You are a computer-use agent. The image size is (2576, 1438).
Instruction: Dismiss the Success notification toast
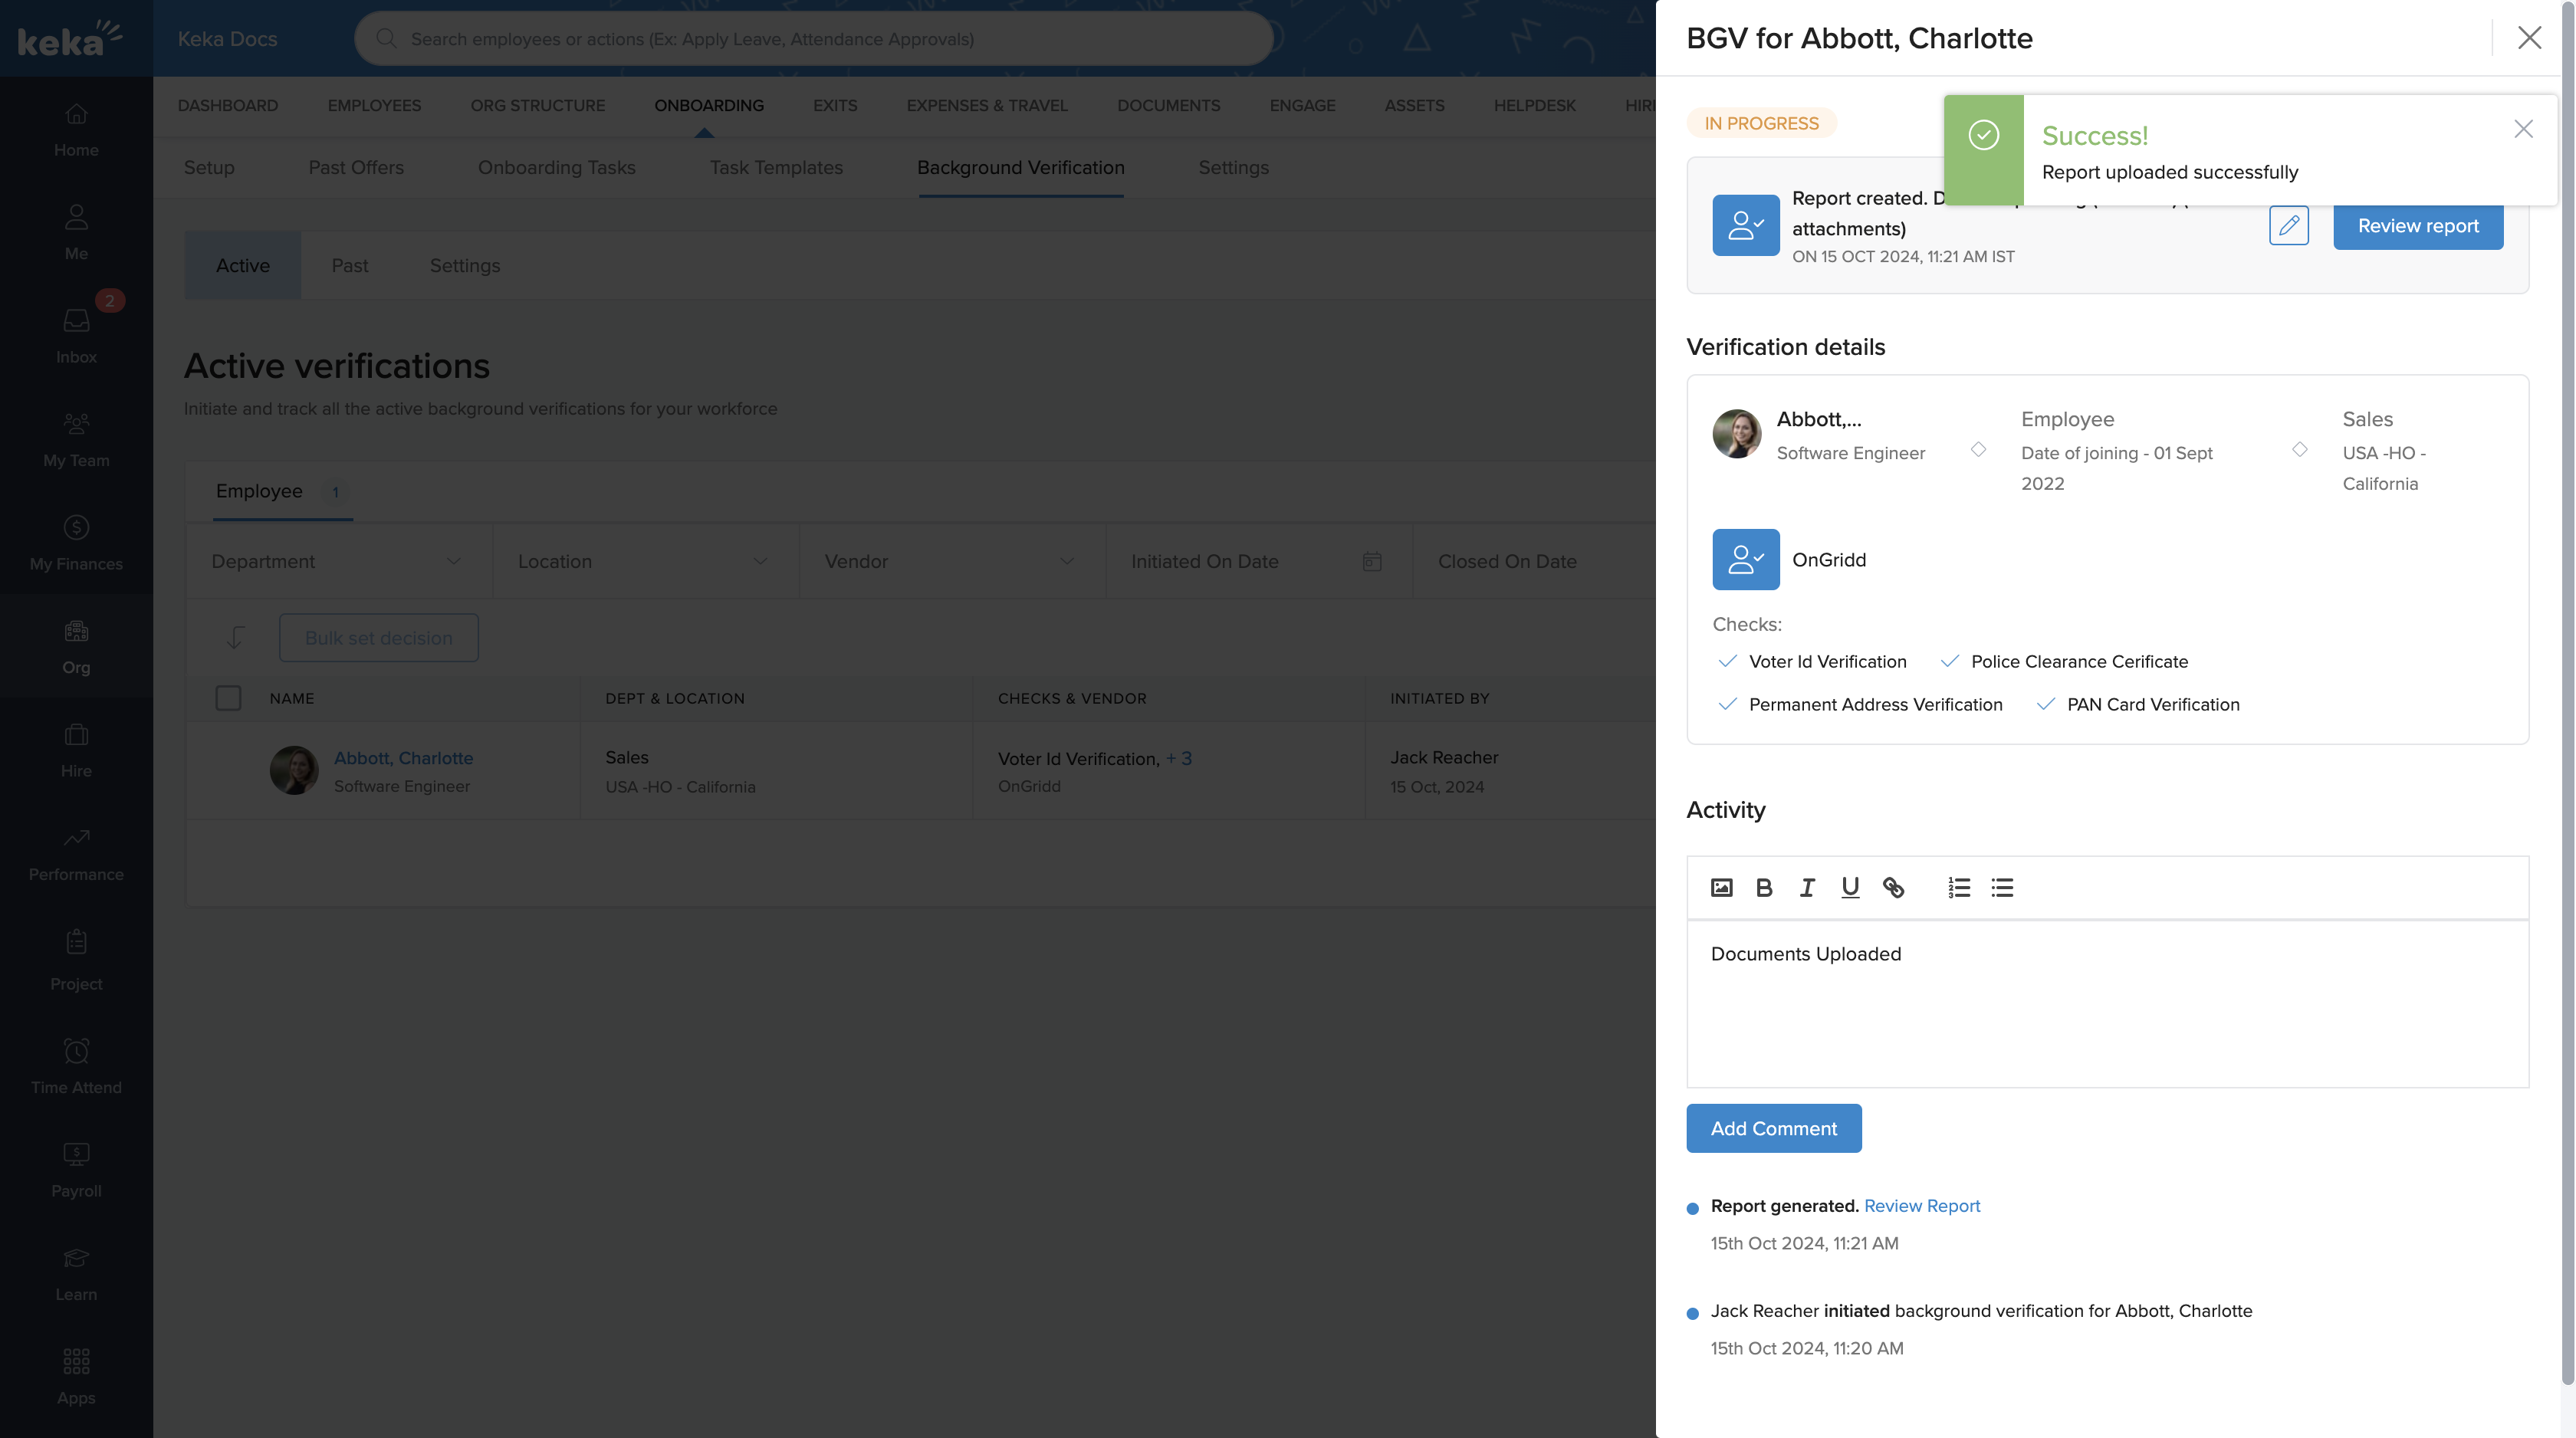(x=2523, y=129)
